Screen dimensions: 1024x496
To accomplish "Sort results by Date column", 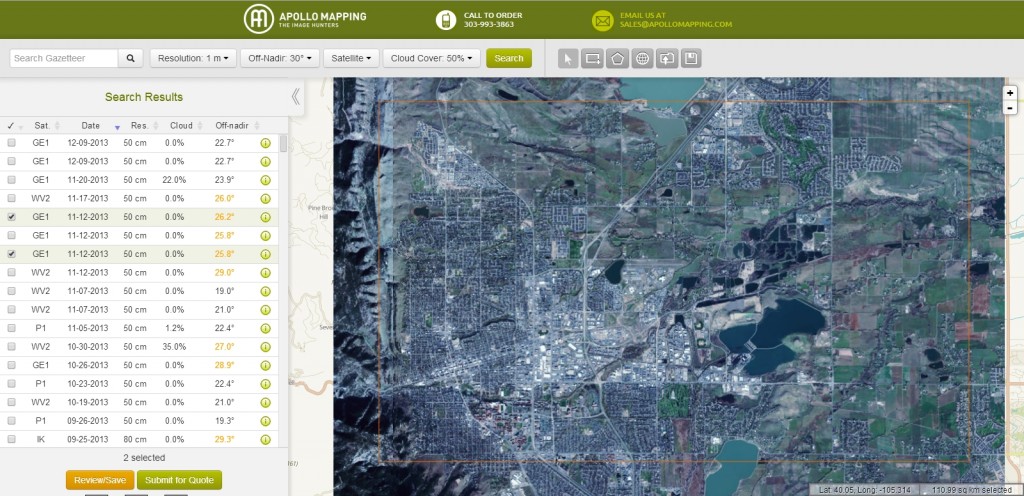I will (x=93, y=125).
